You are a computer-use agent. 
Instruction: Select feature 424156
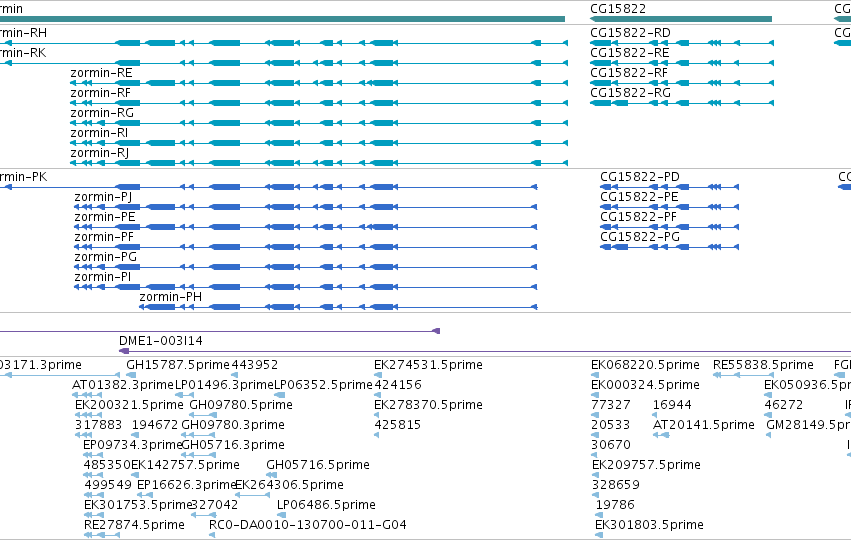[398, 385]
